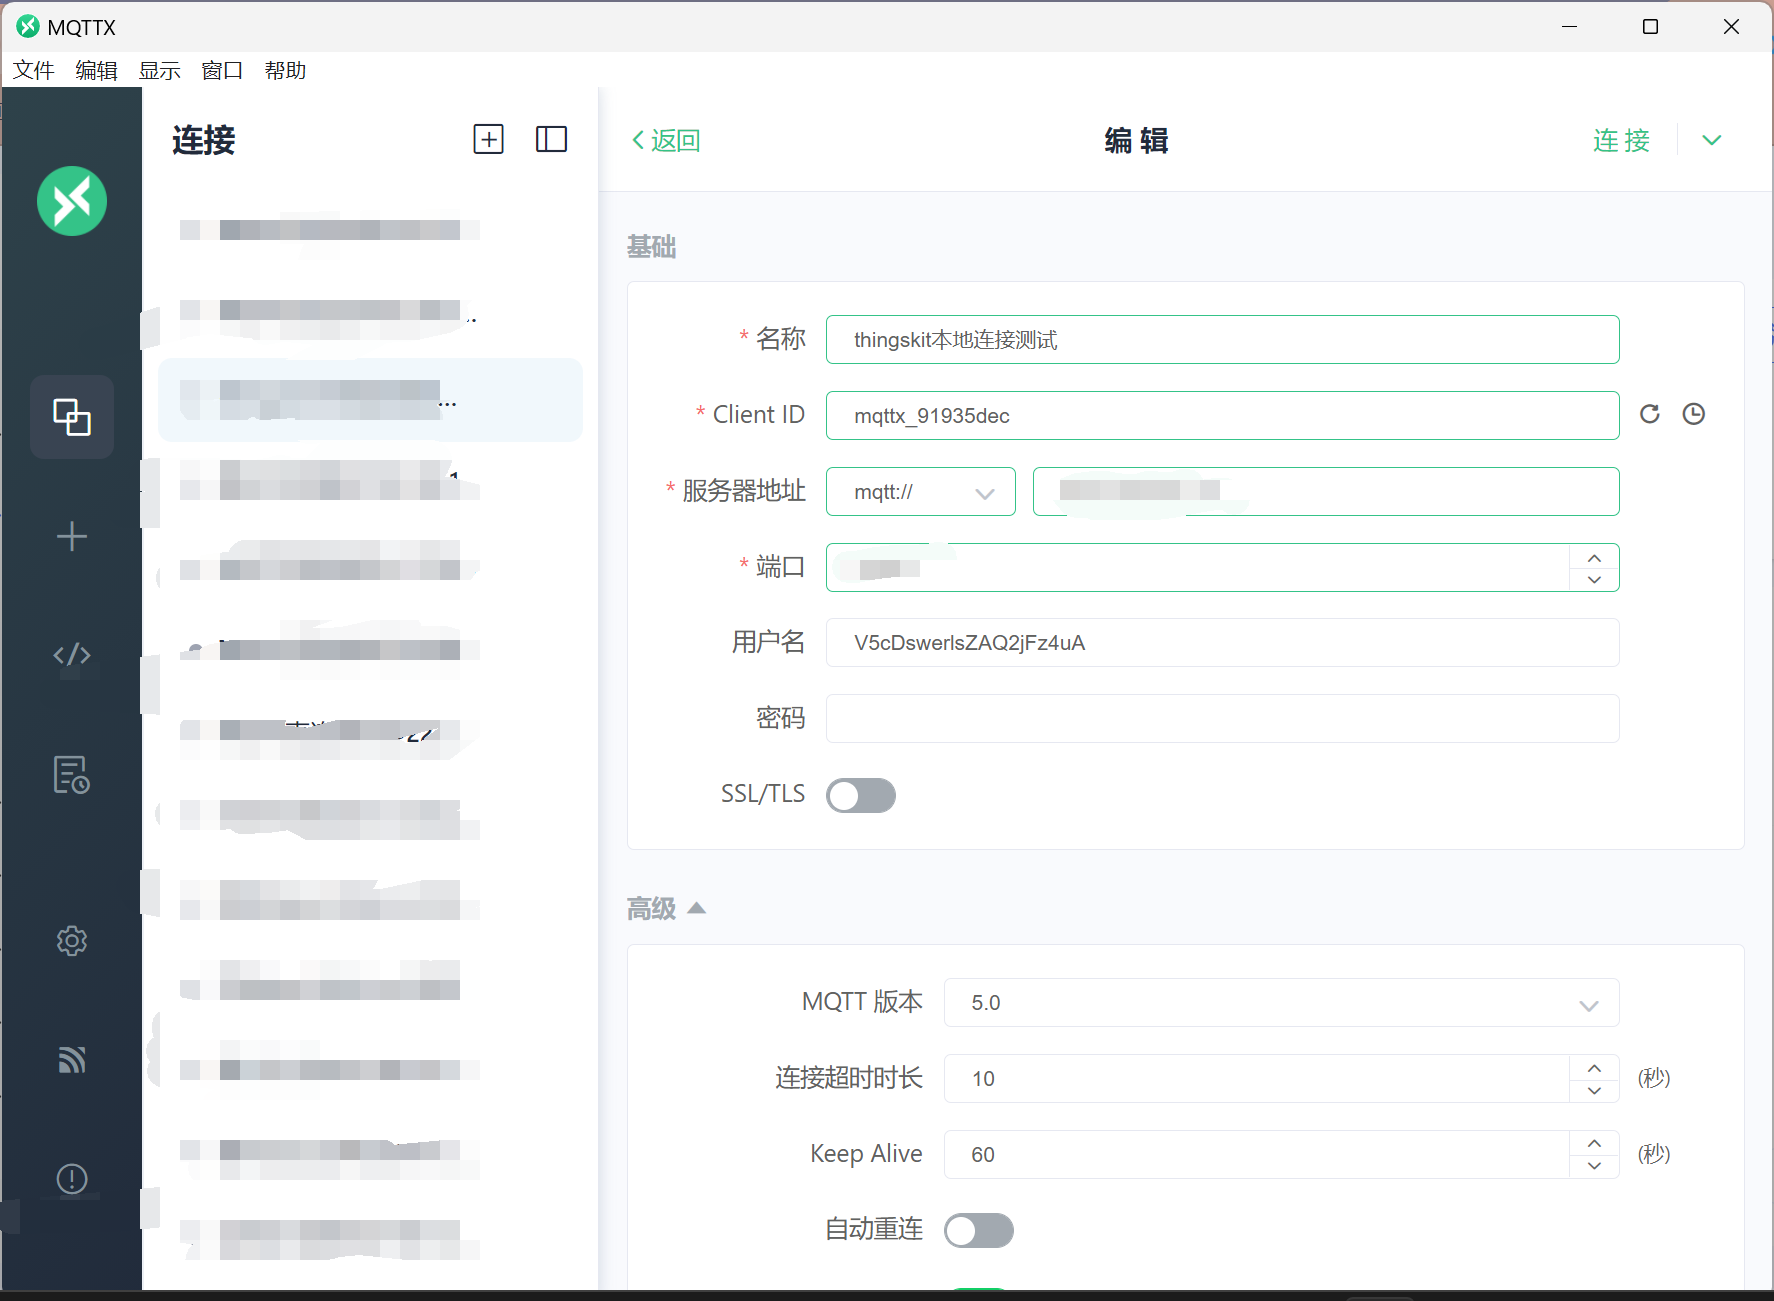Decrease 连接超时时长 value

click(x=1595, y=1090)
